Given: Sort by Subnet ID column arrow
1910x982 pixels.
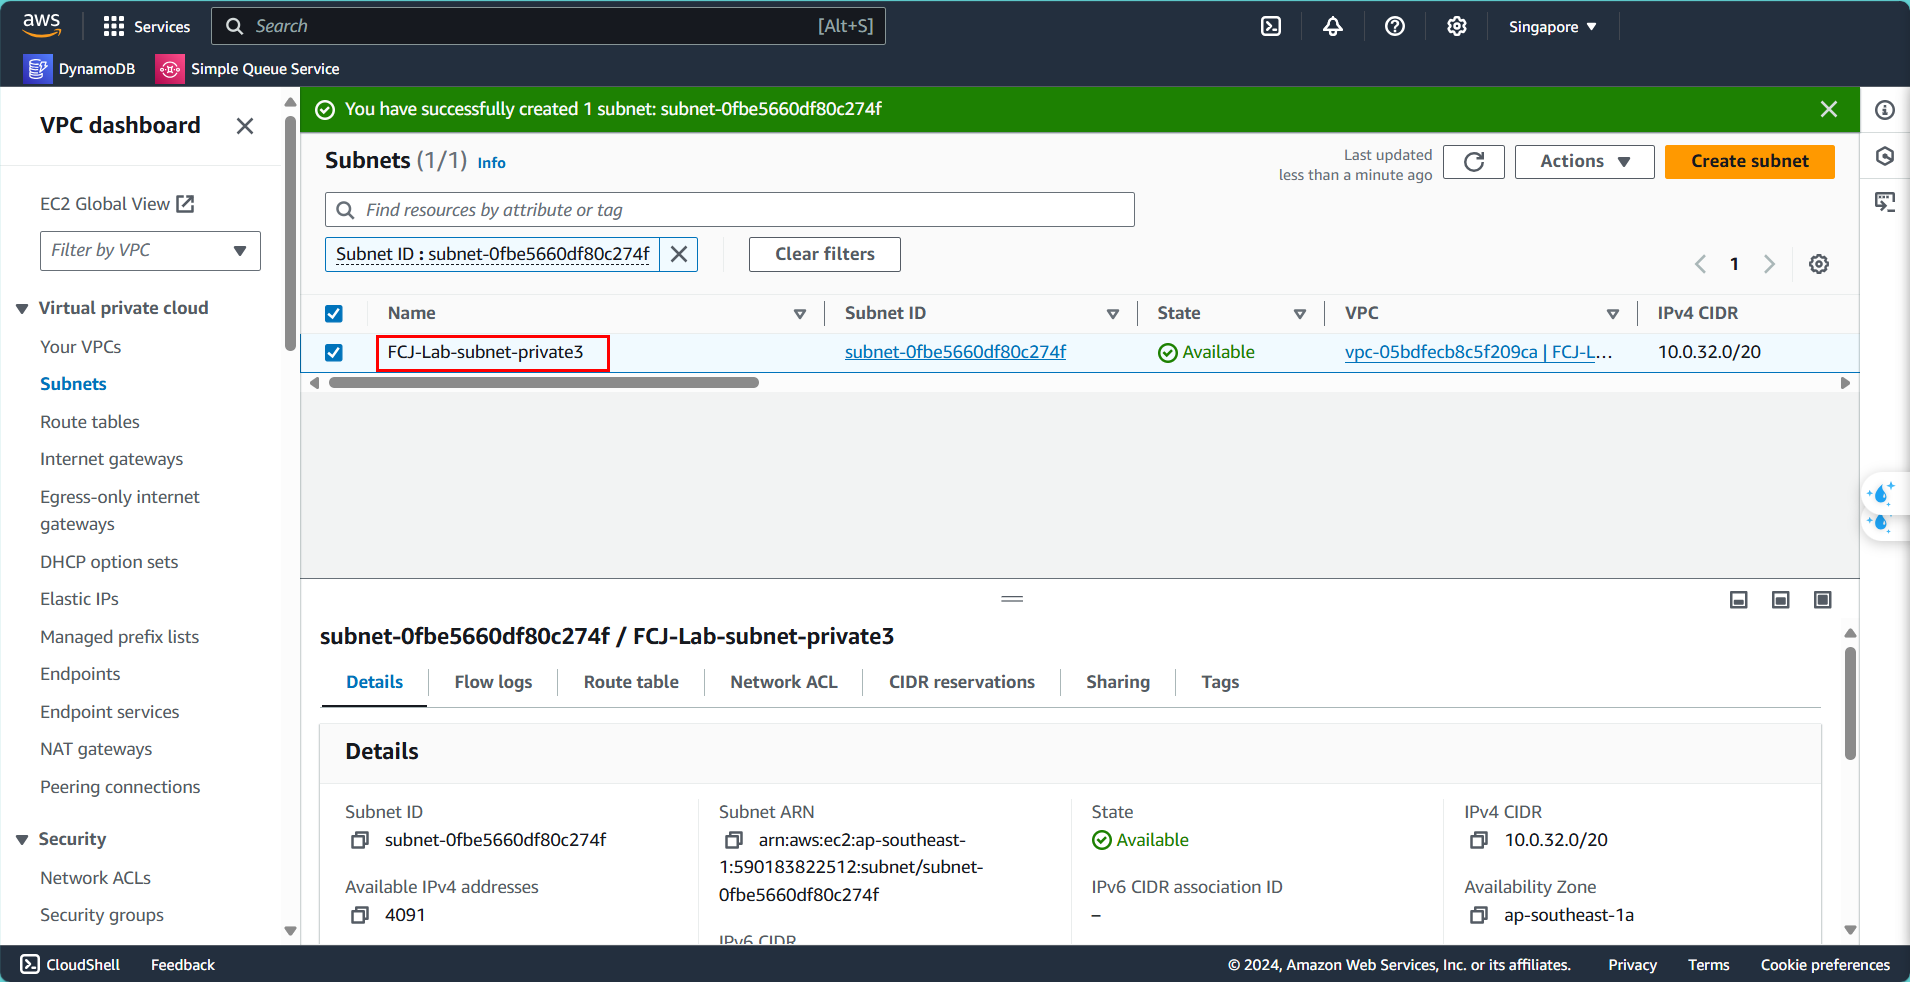Looking at the screenshot, I should pyautogui.click(x=1113, y=314).
